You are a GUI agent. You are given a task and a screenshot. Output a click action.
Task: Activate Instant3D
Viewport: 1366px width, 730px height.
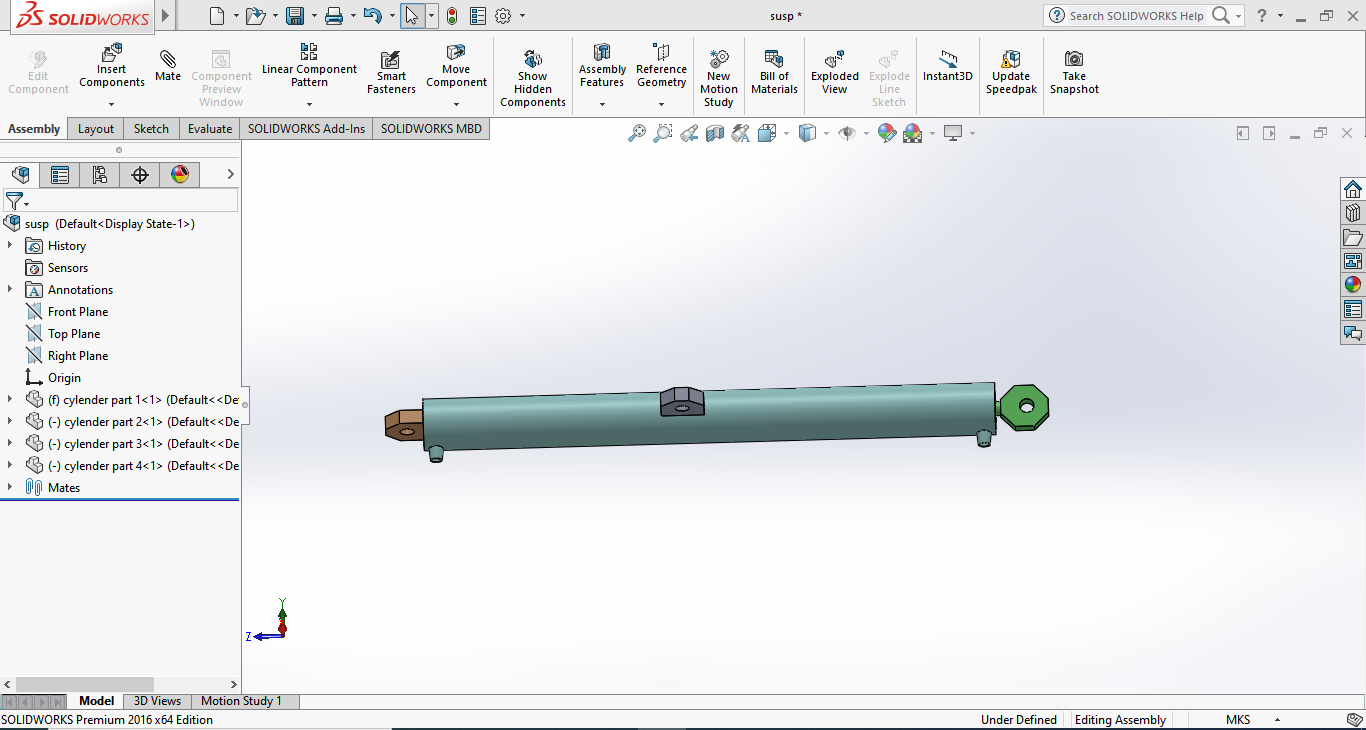947,66
